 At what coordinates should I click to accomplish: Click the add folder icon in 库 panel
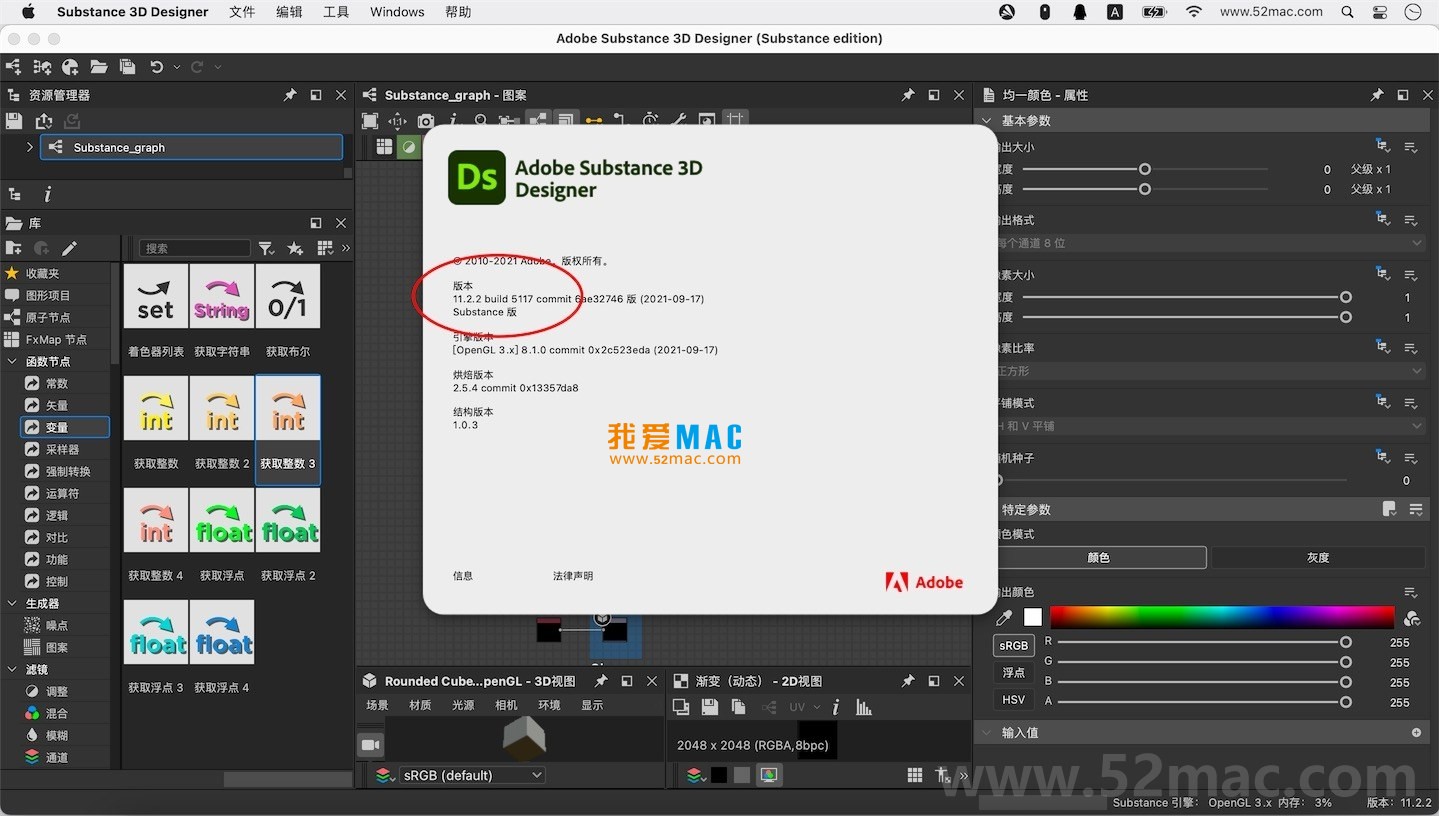pyautogui.click(x=14, y=248)
